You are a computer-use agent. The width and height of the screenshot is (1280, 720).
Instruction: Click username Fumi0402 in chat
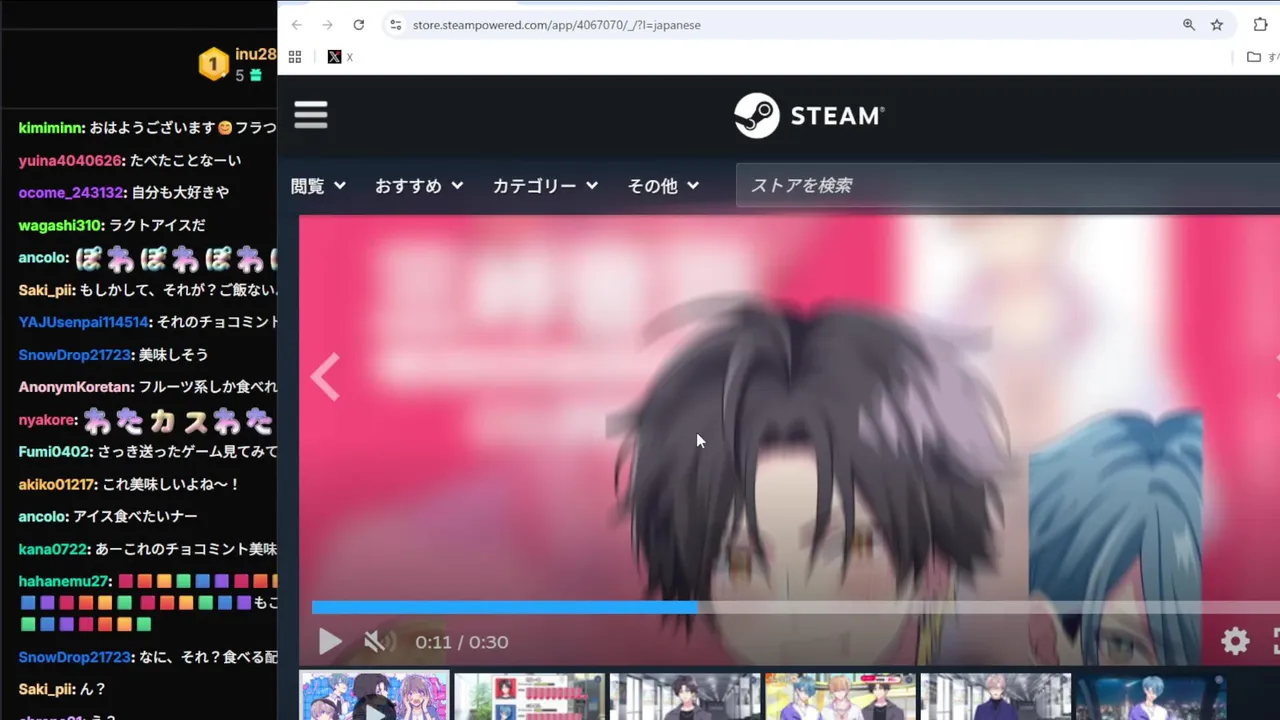point(55,452)
